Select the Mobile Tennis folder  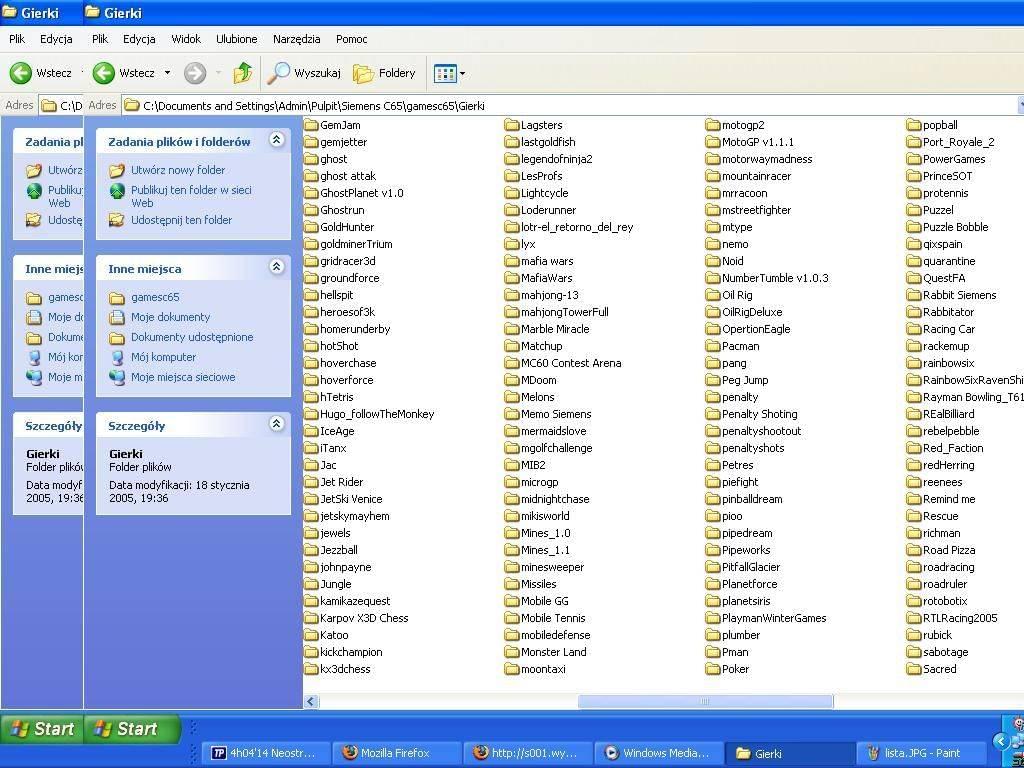[x=545, y=618]
